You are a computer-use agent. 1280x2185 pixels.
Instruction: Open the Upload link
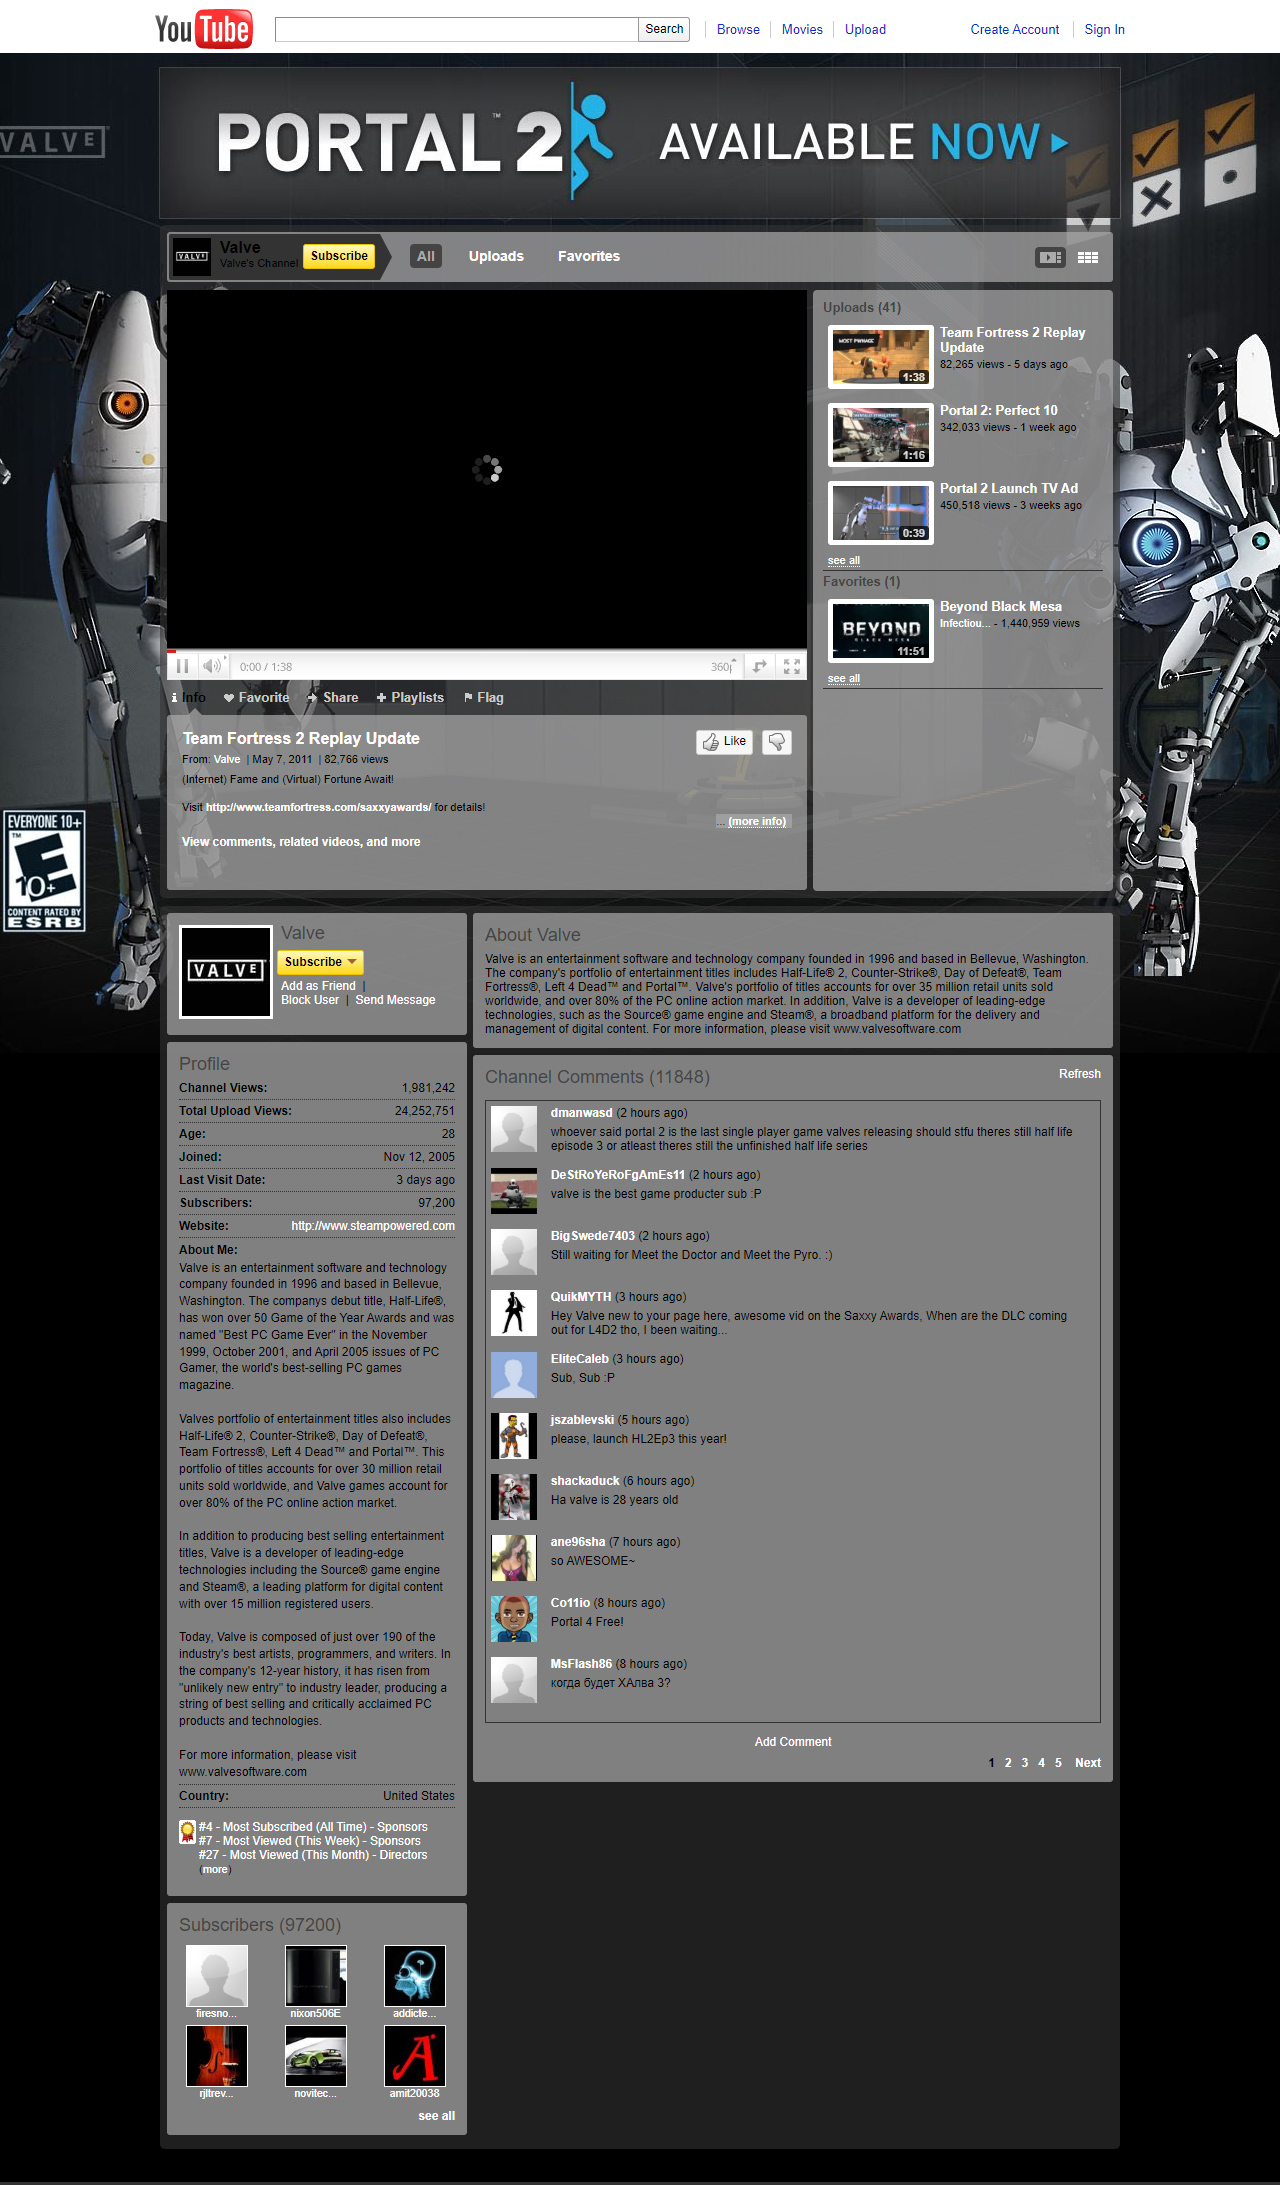point(865,29)
